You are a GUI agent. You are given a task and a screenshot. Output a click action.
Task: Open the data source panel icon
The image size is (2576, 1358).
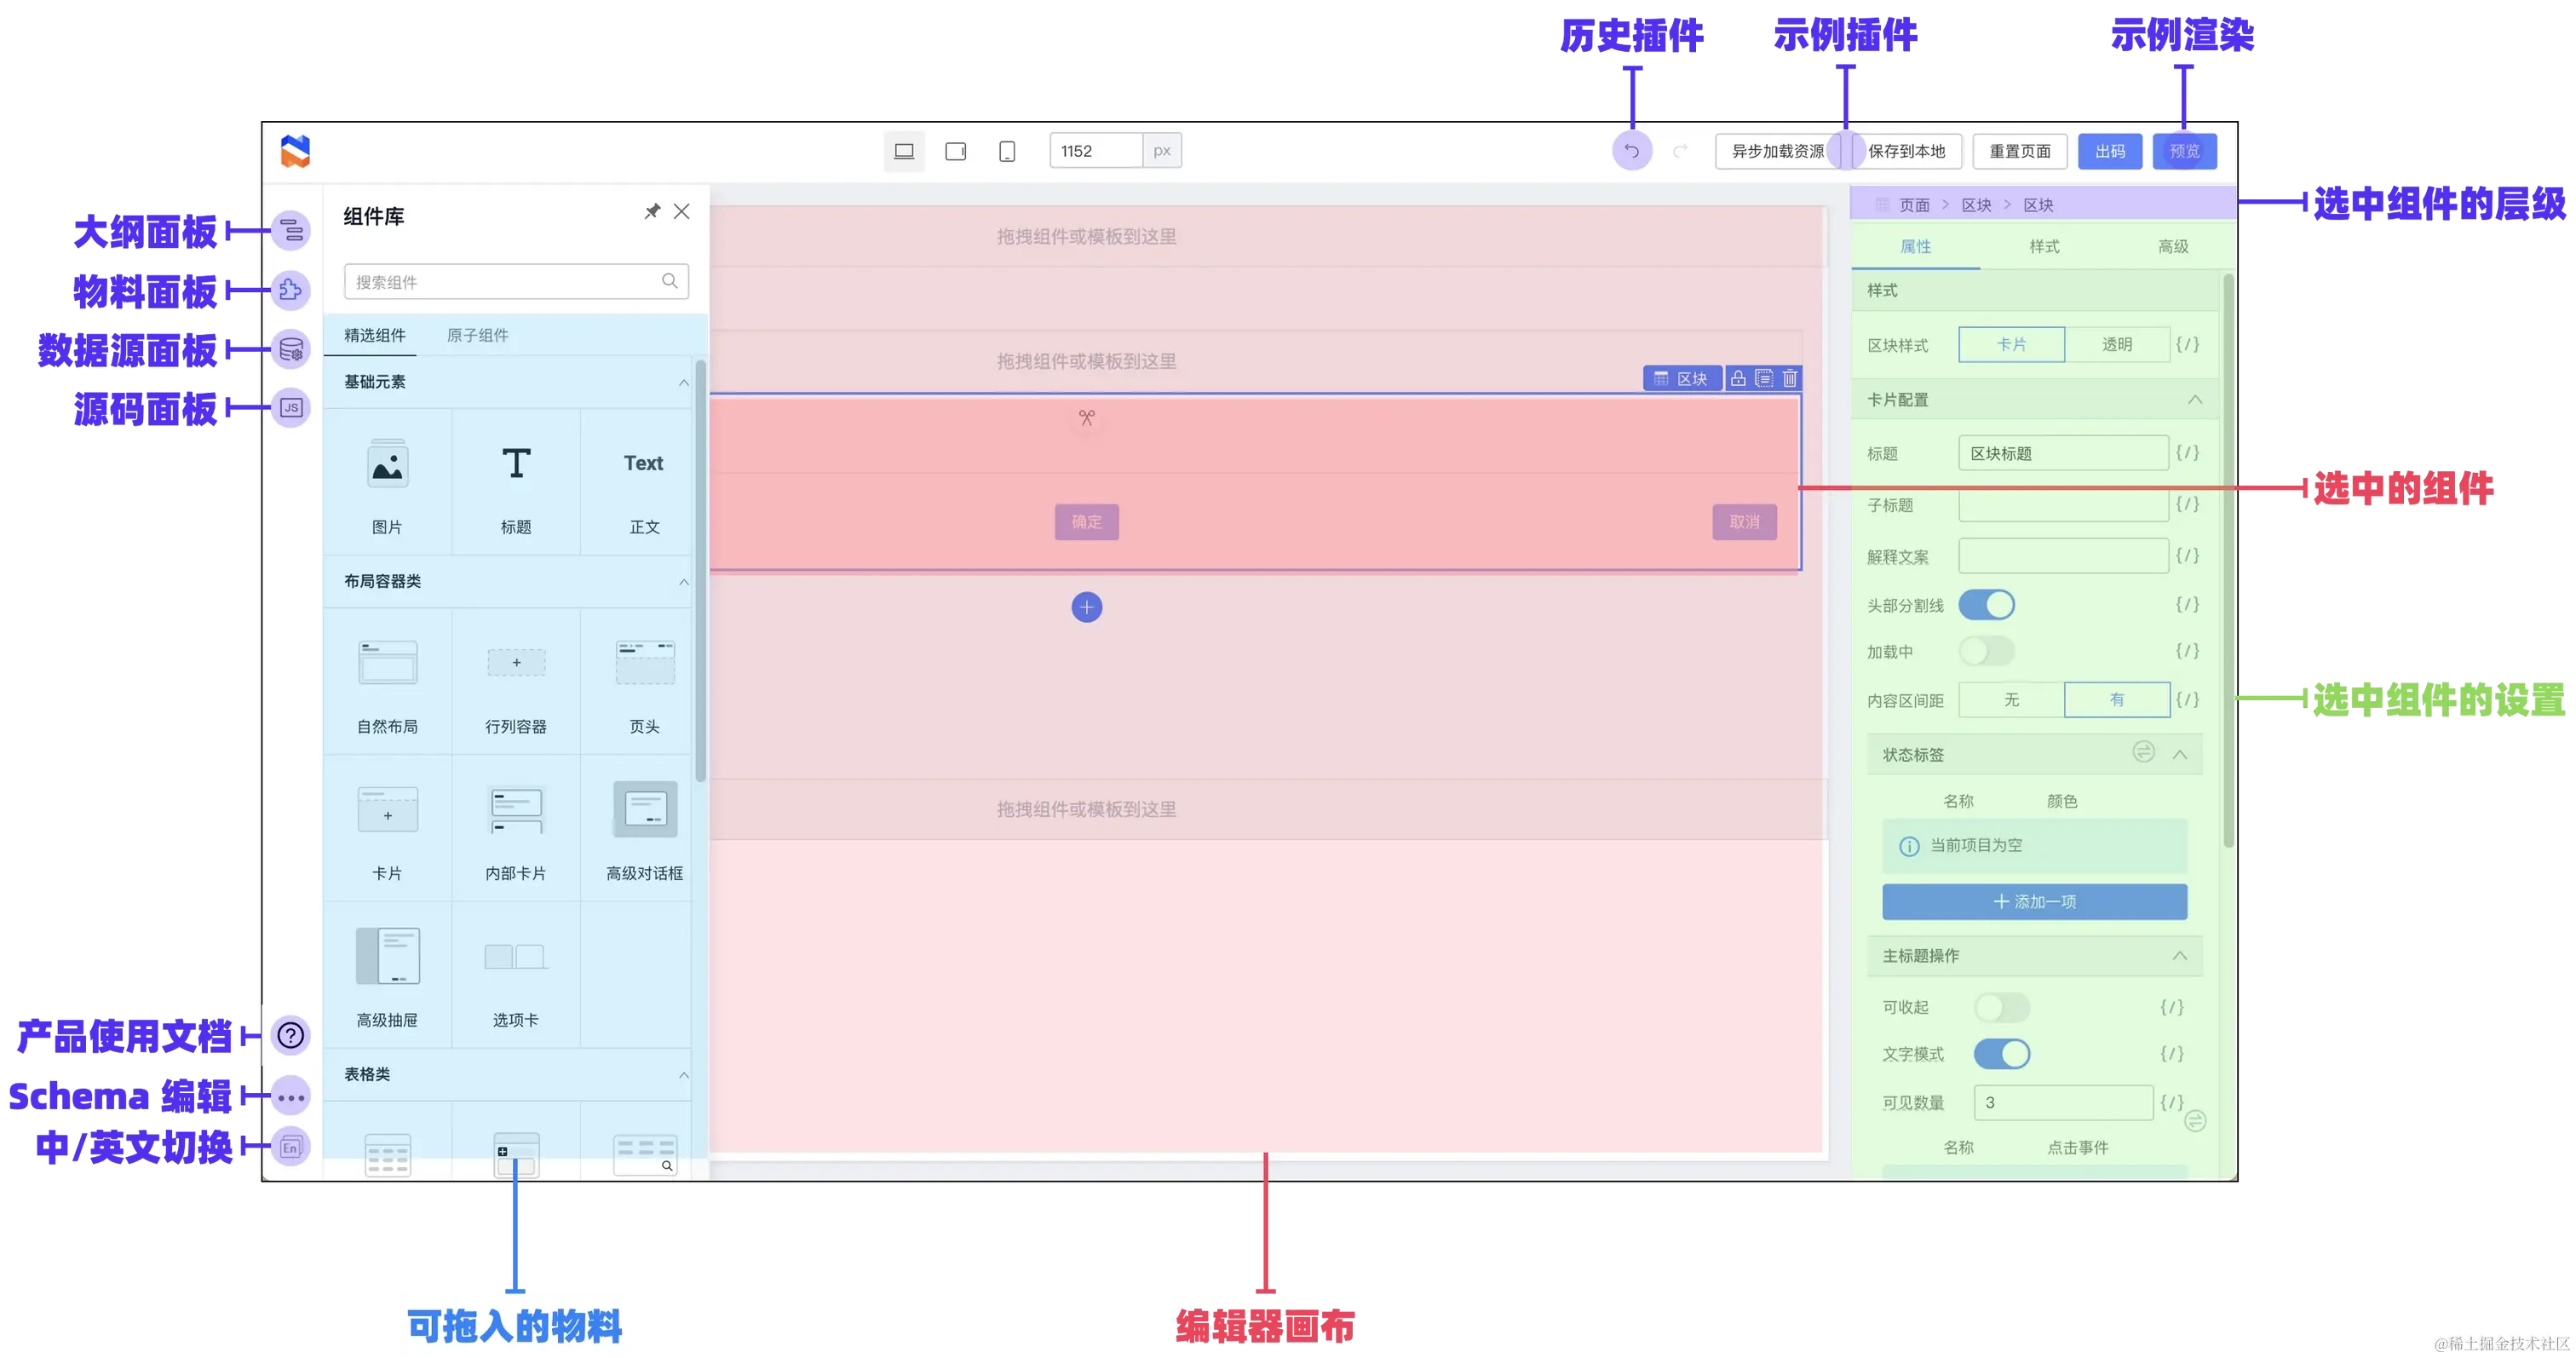click(x=291, y=349)
